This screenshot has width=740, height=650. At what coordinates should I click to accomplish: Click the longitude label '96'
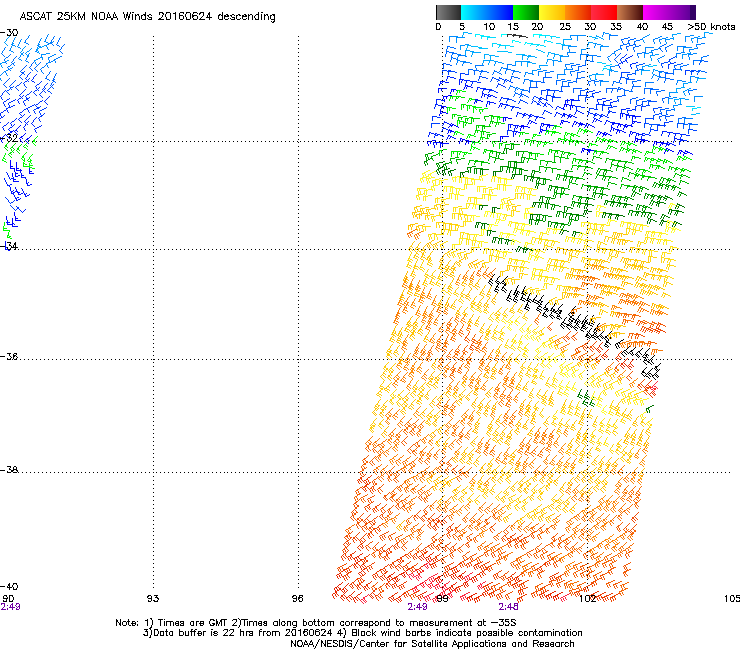click(x=297, y=598)
